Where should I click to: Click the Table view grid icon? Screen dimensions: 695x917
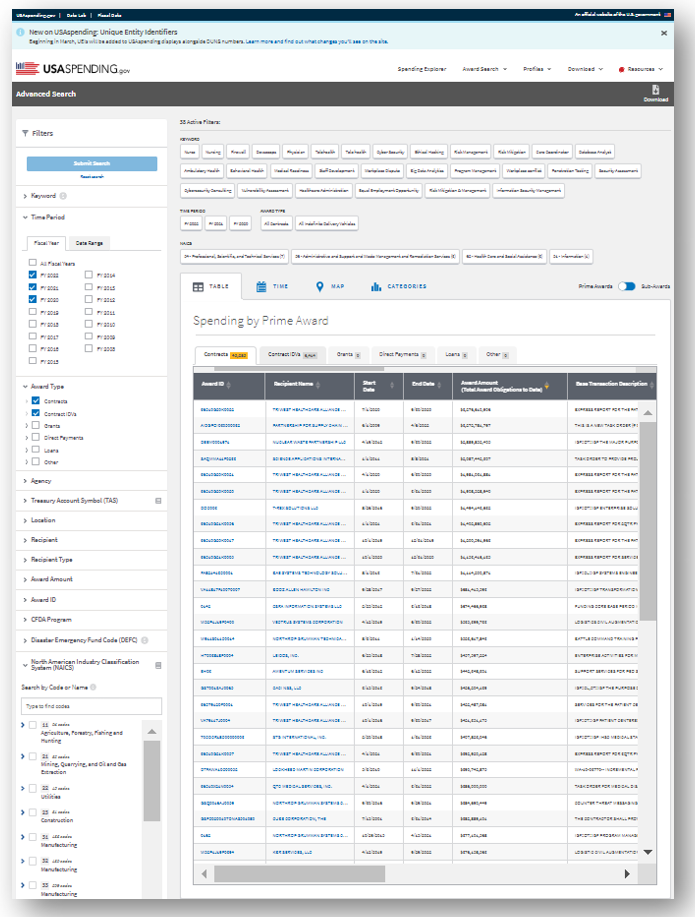click(x=198, y=287)
